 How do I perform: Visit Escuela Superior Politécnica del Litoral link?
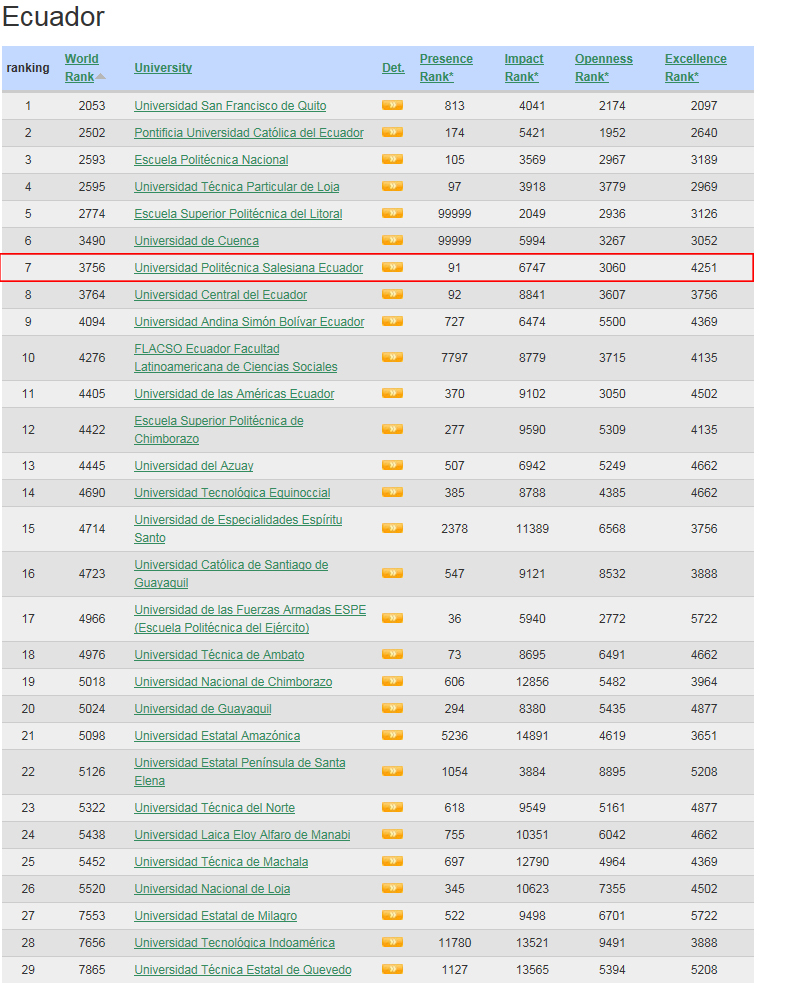coord(238,214)
